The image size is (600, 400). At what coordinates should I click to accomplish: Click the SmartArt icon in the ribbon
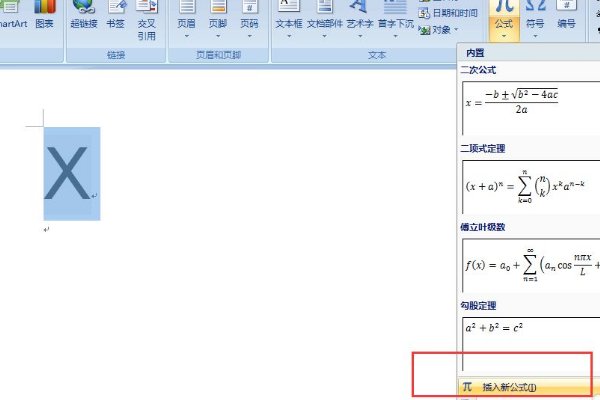click(11, 15)
